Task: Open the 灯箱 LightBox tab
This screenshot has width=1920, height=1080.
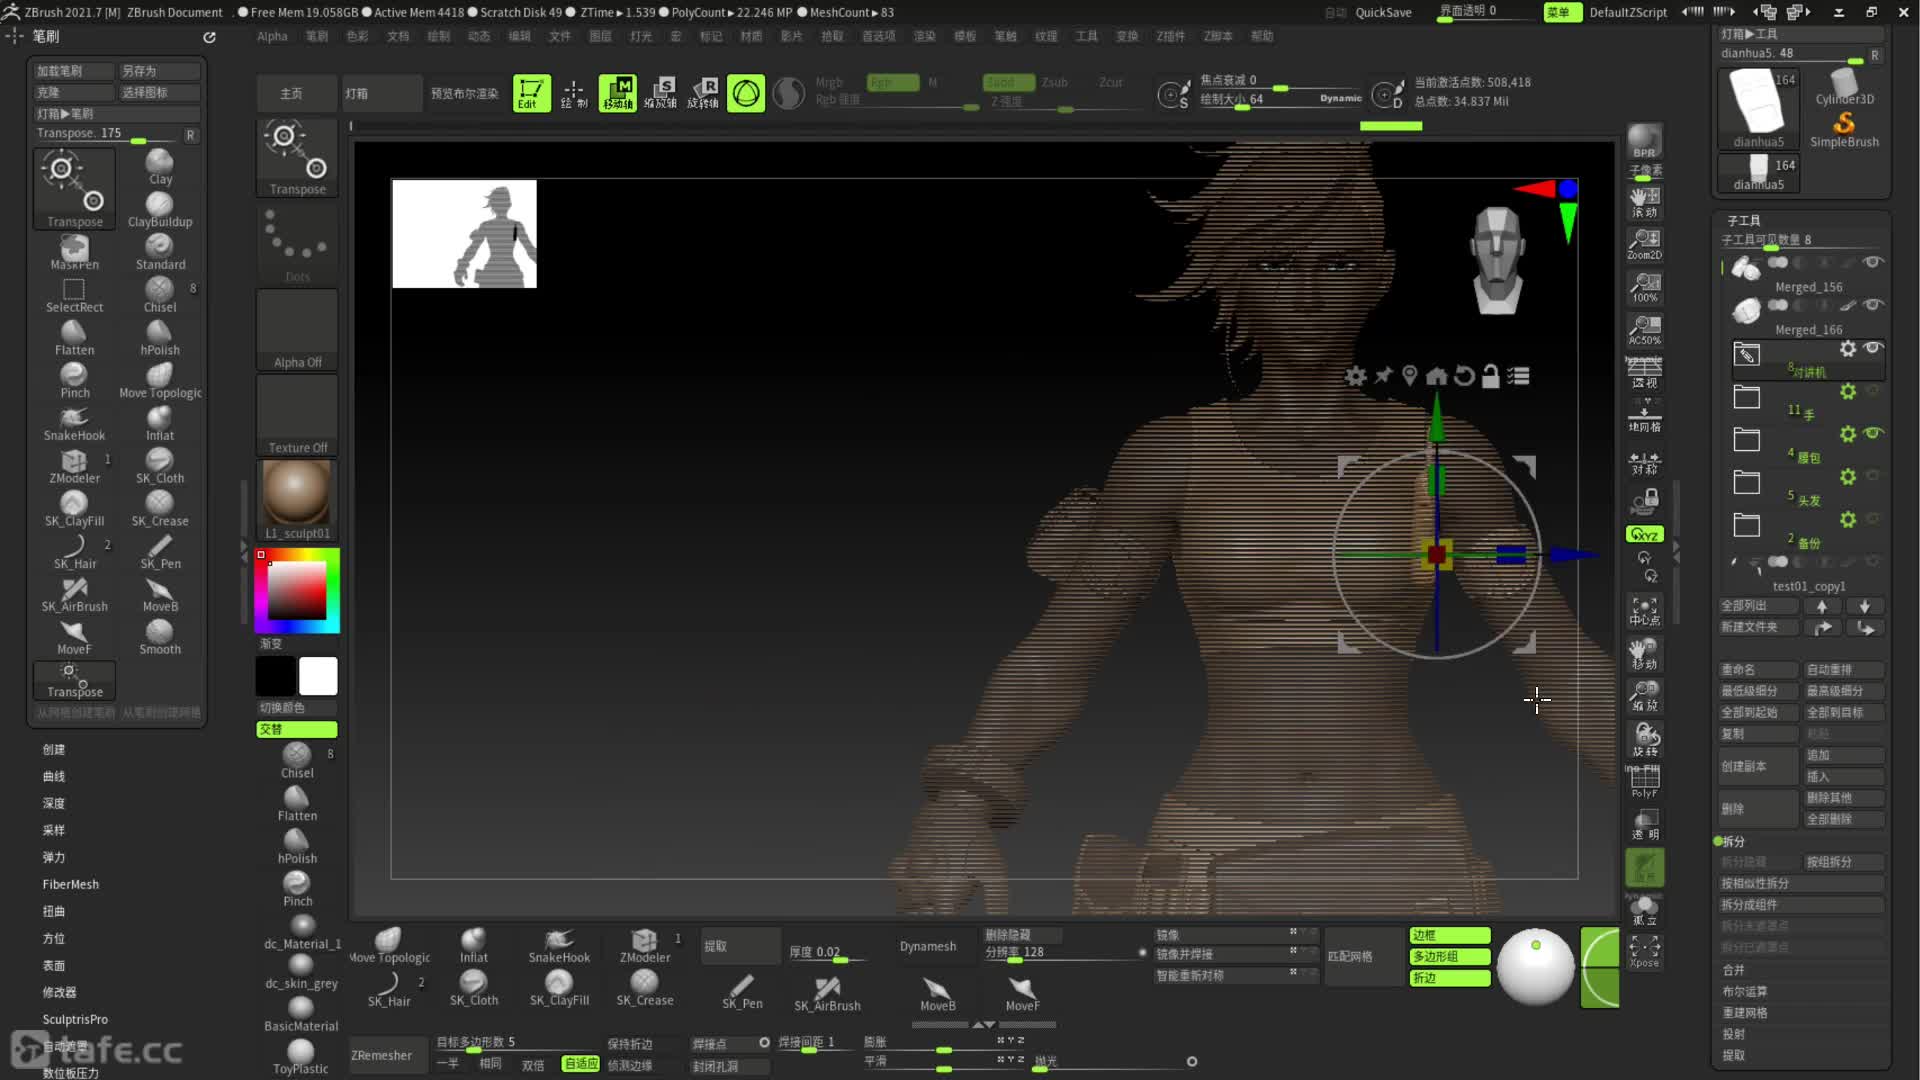Action: tap(381, 93)
